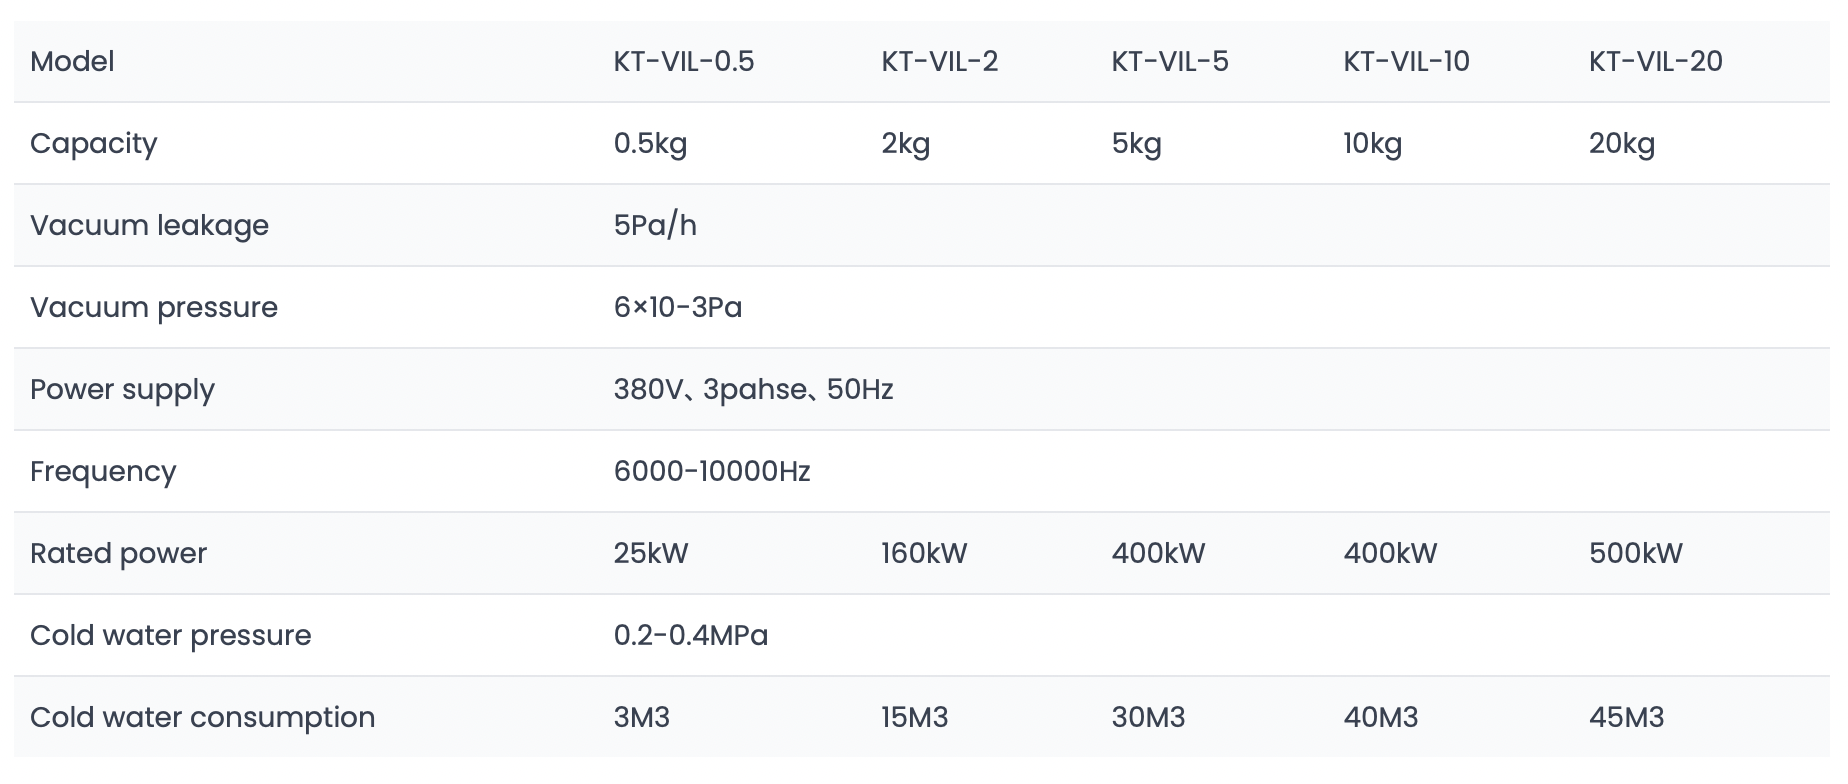Click the KT-VIL-20 column header
Image resolution: width=1848 pixels, height=784 pixels.
click(x=1656, y=61)
